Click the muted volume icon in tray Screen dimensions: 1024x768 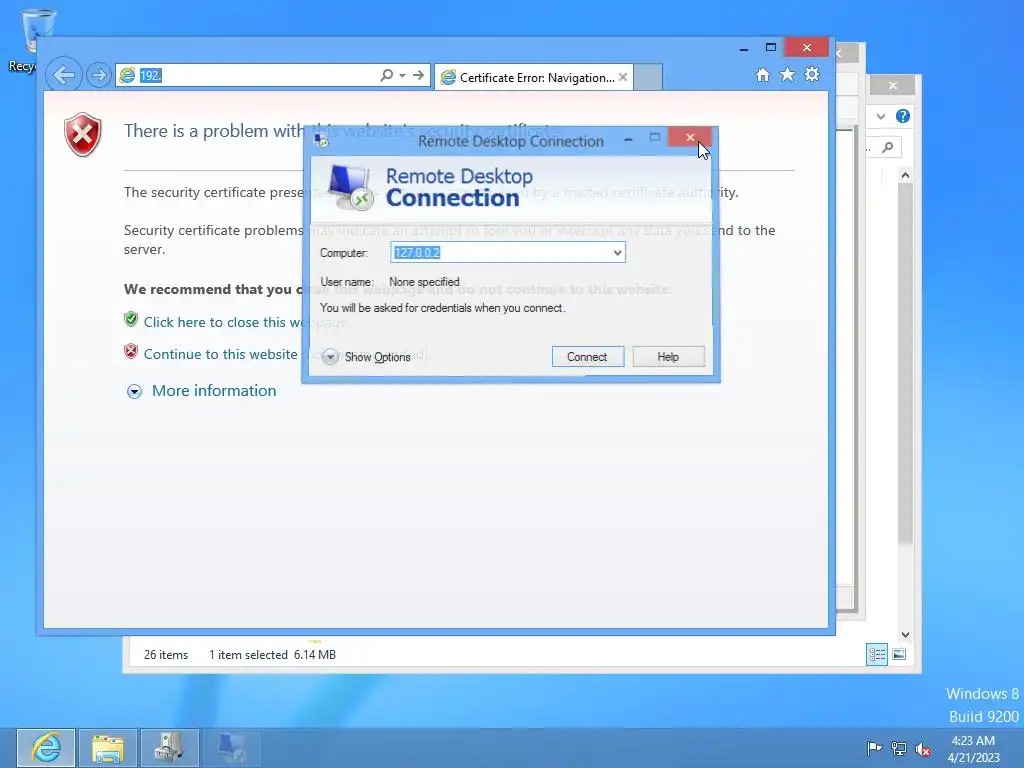tap(923, 749)
